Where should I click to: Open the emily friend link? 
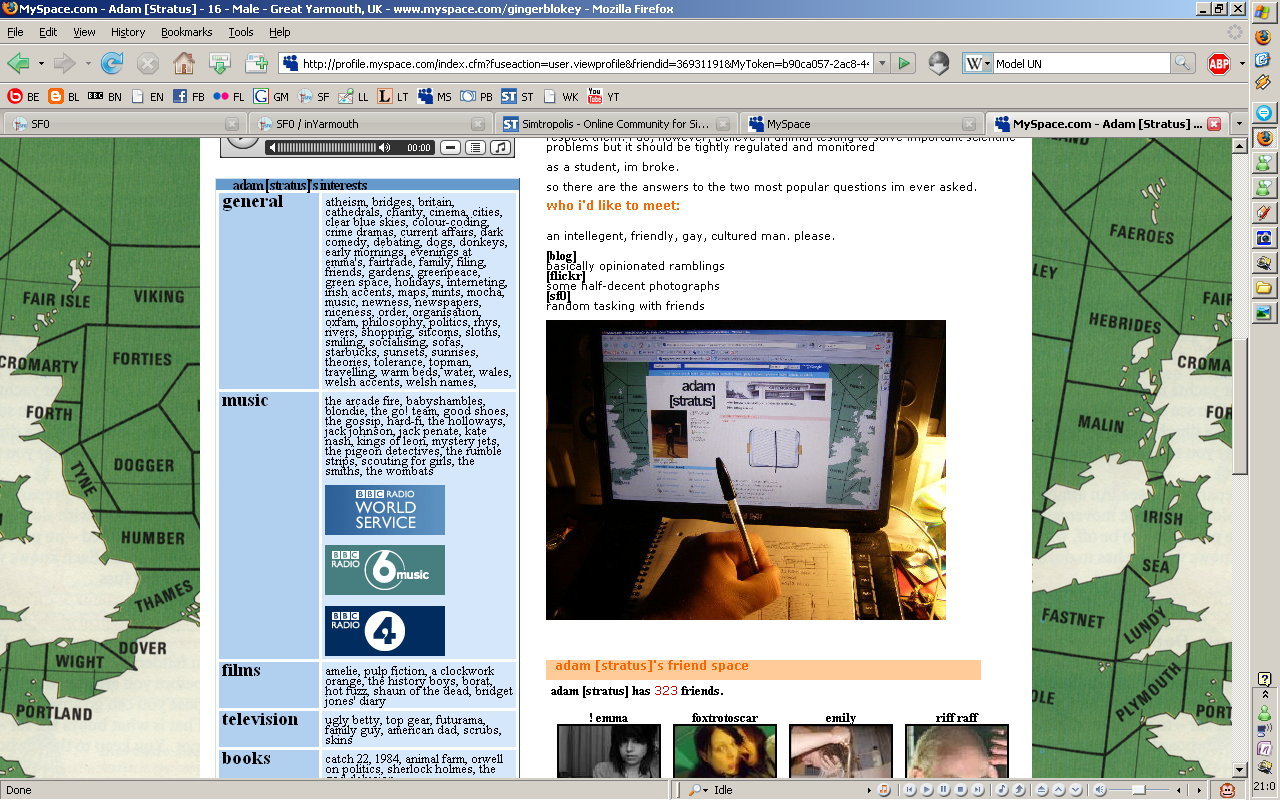841,717
